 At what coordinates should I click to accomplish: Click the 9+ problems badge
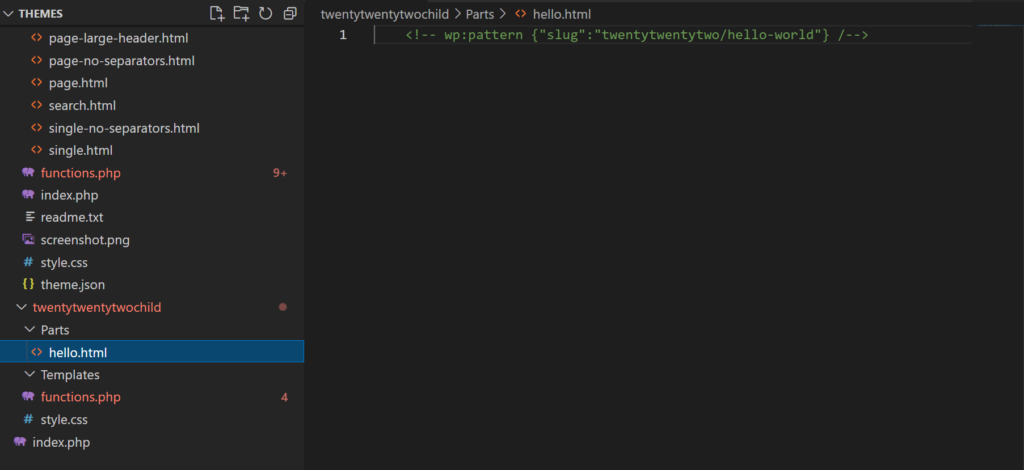pyautogui.click(x=280, y=173)
